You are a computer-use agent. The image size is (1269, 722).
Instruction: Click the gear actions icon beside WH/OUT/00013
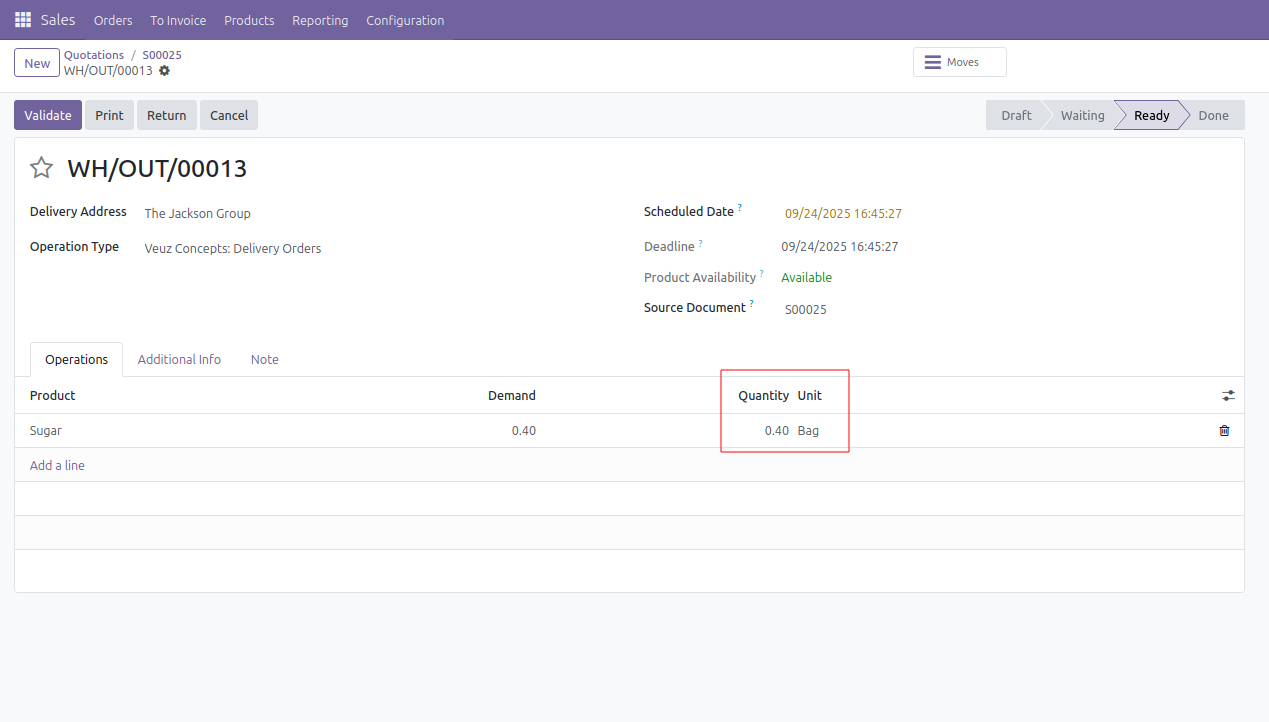(x=165, y=71)
